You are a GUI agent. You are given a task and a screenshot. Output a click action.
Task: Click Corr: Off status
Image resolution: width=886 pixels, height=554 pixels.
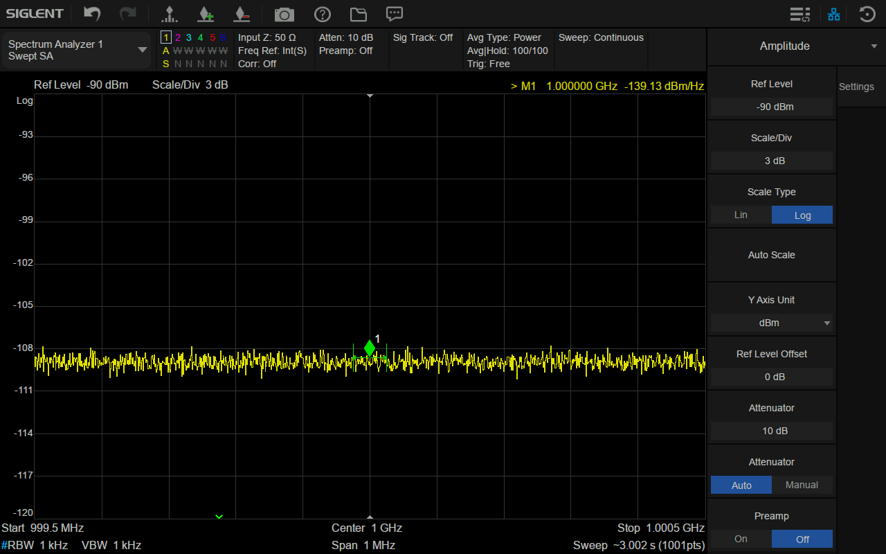(257, 64)
